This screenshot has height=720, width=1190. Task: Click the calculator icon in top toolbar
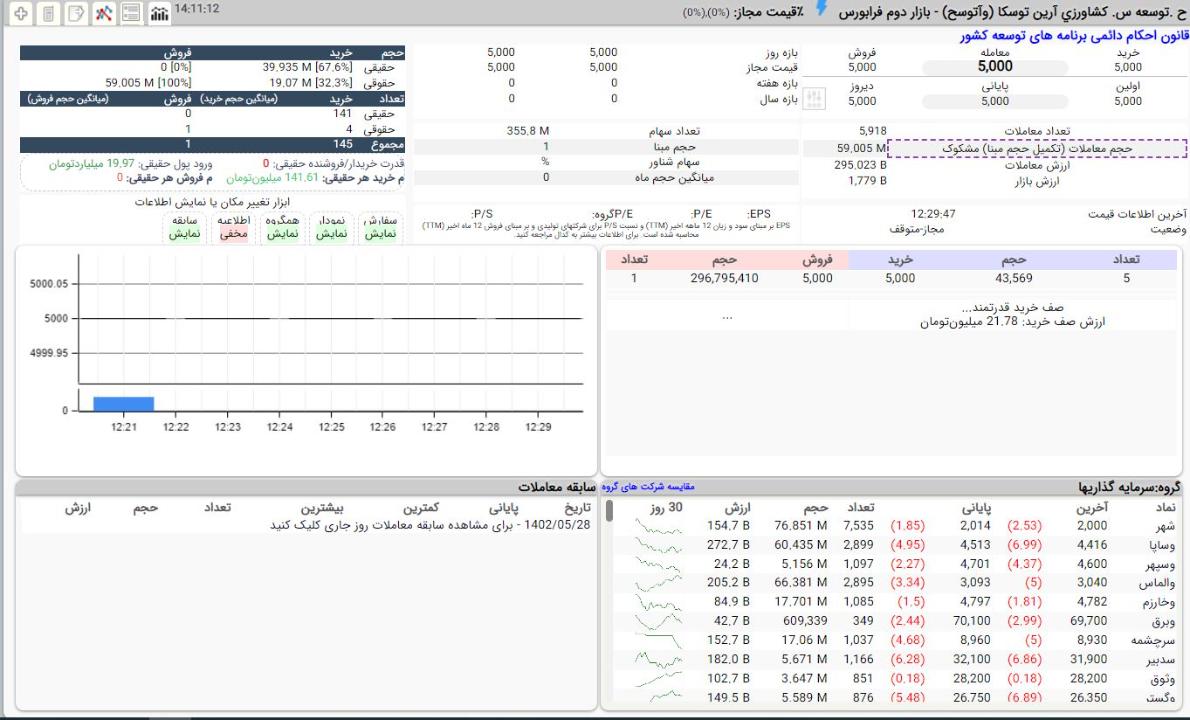click(47, 14)
